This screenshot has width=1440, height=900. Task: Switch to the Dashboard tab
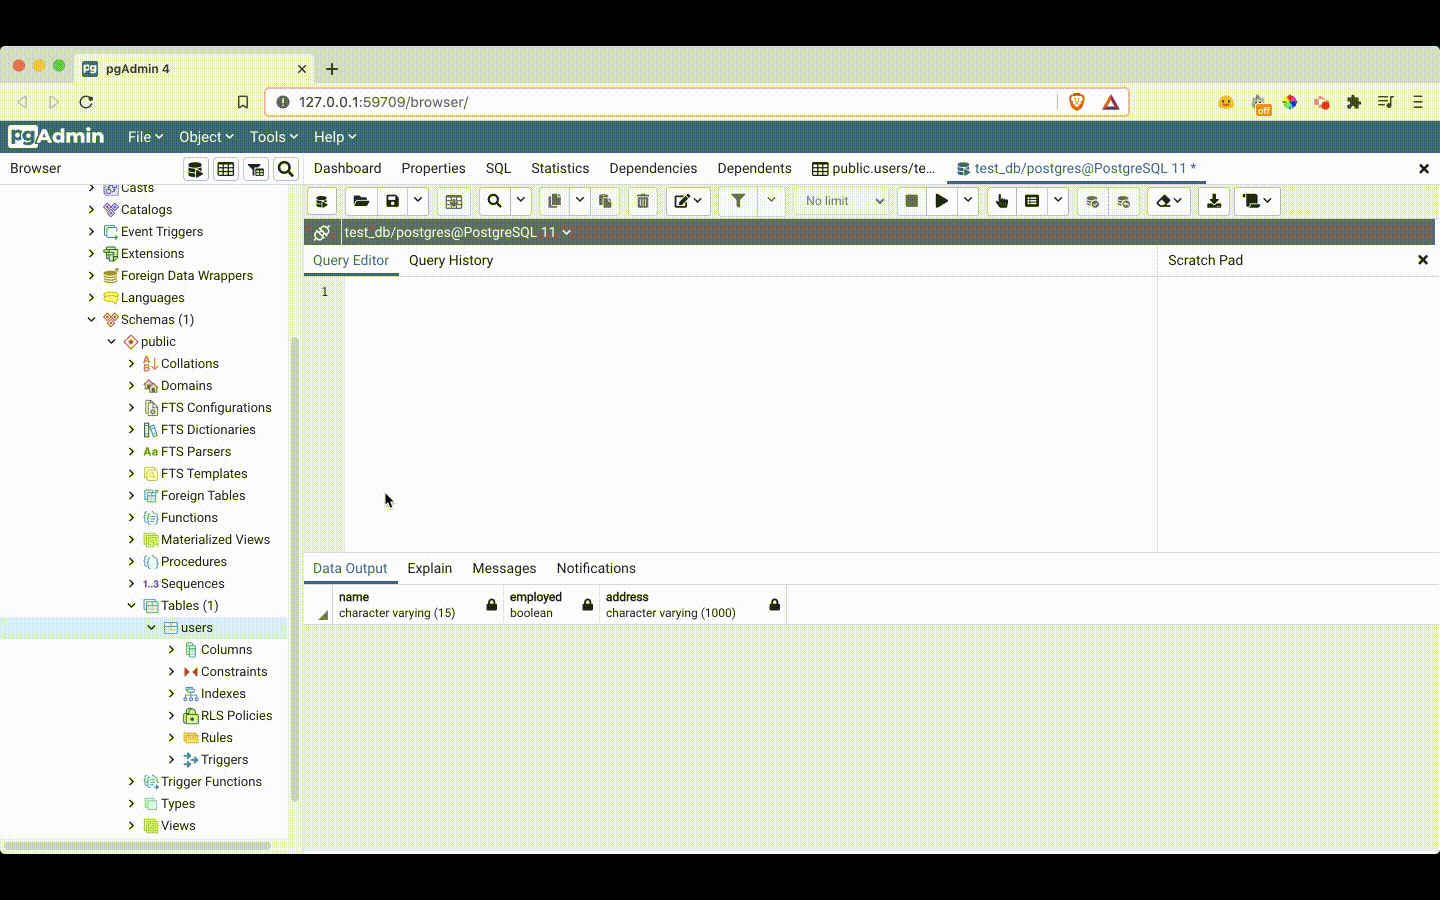pos(348,169)
